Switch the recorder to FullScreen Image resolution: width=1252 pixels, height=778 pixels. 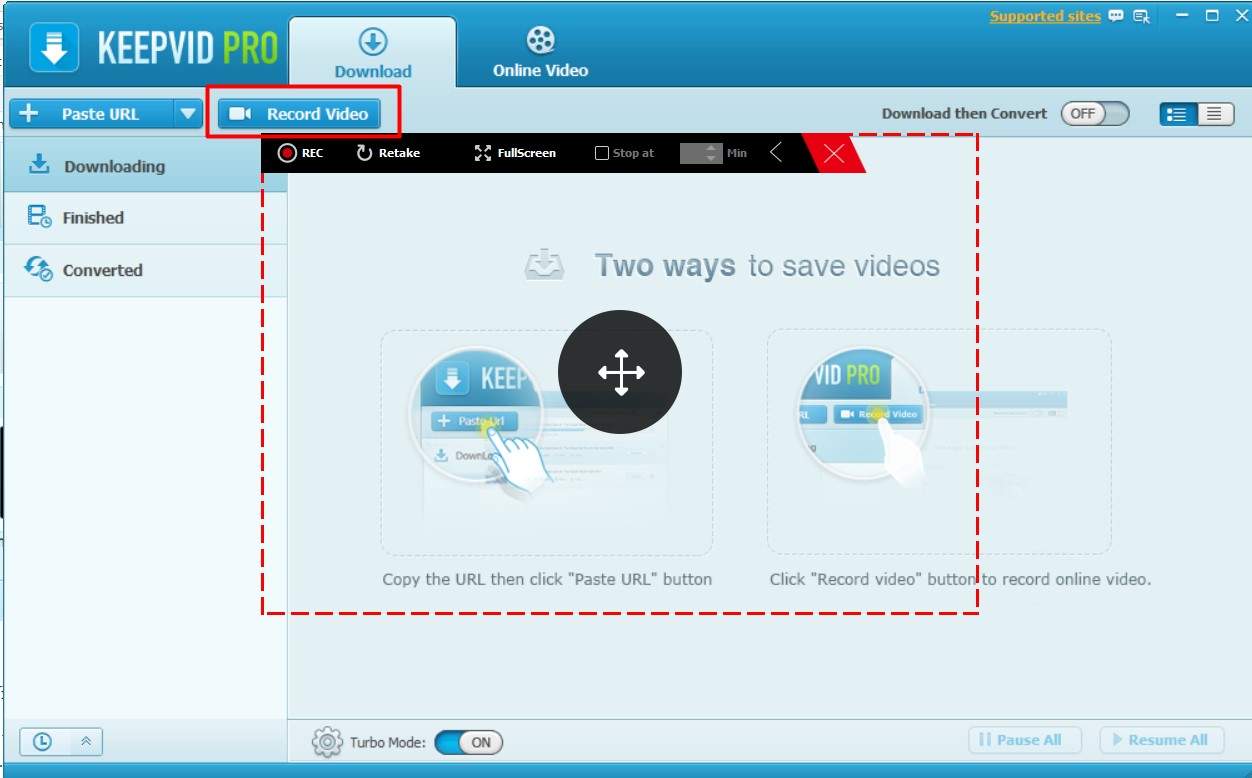[515, 153]
